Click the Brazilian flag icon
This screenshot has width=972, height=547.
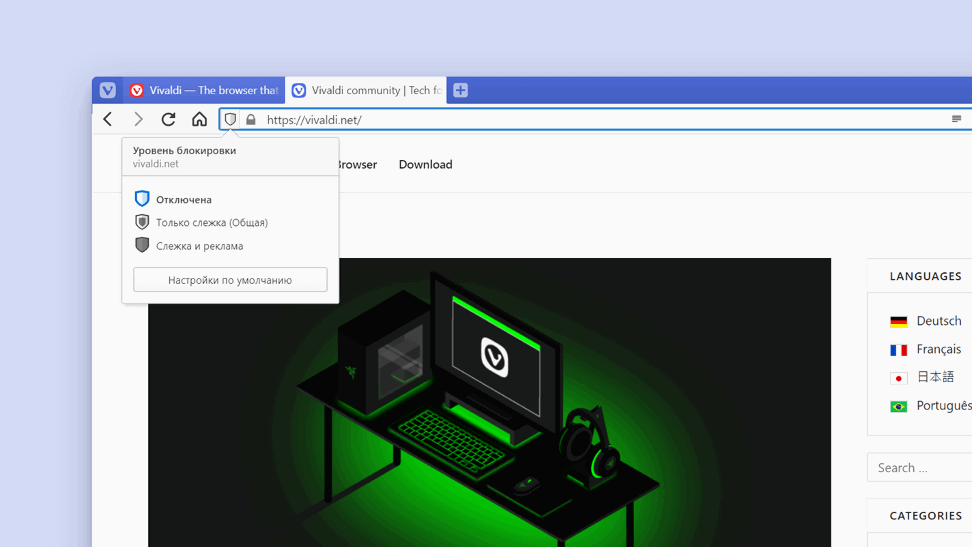coord(898,406)
